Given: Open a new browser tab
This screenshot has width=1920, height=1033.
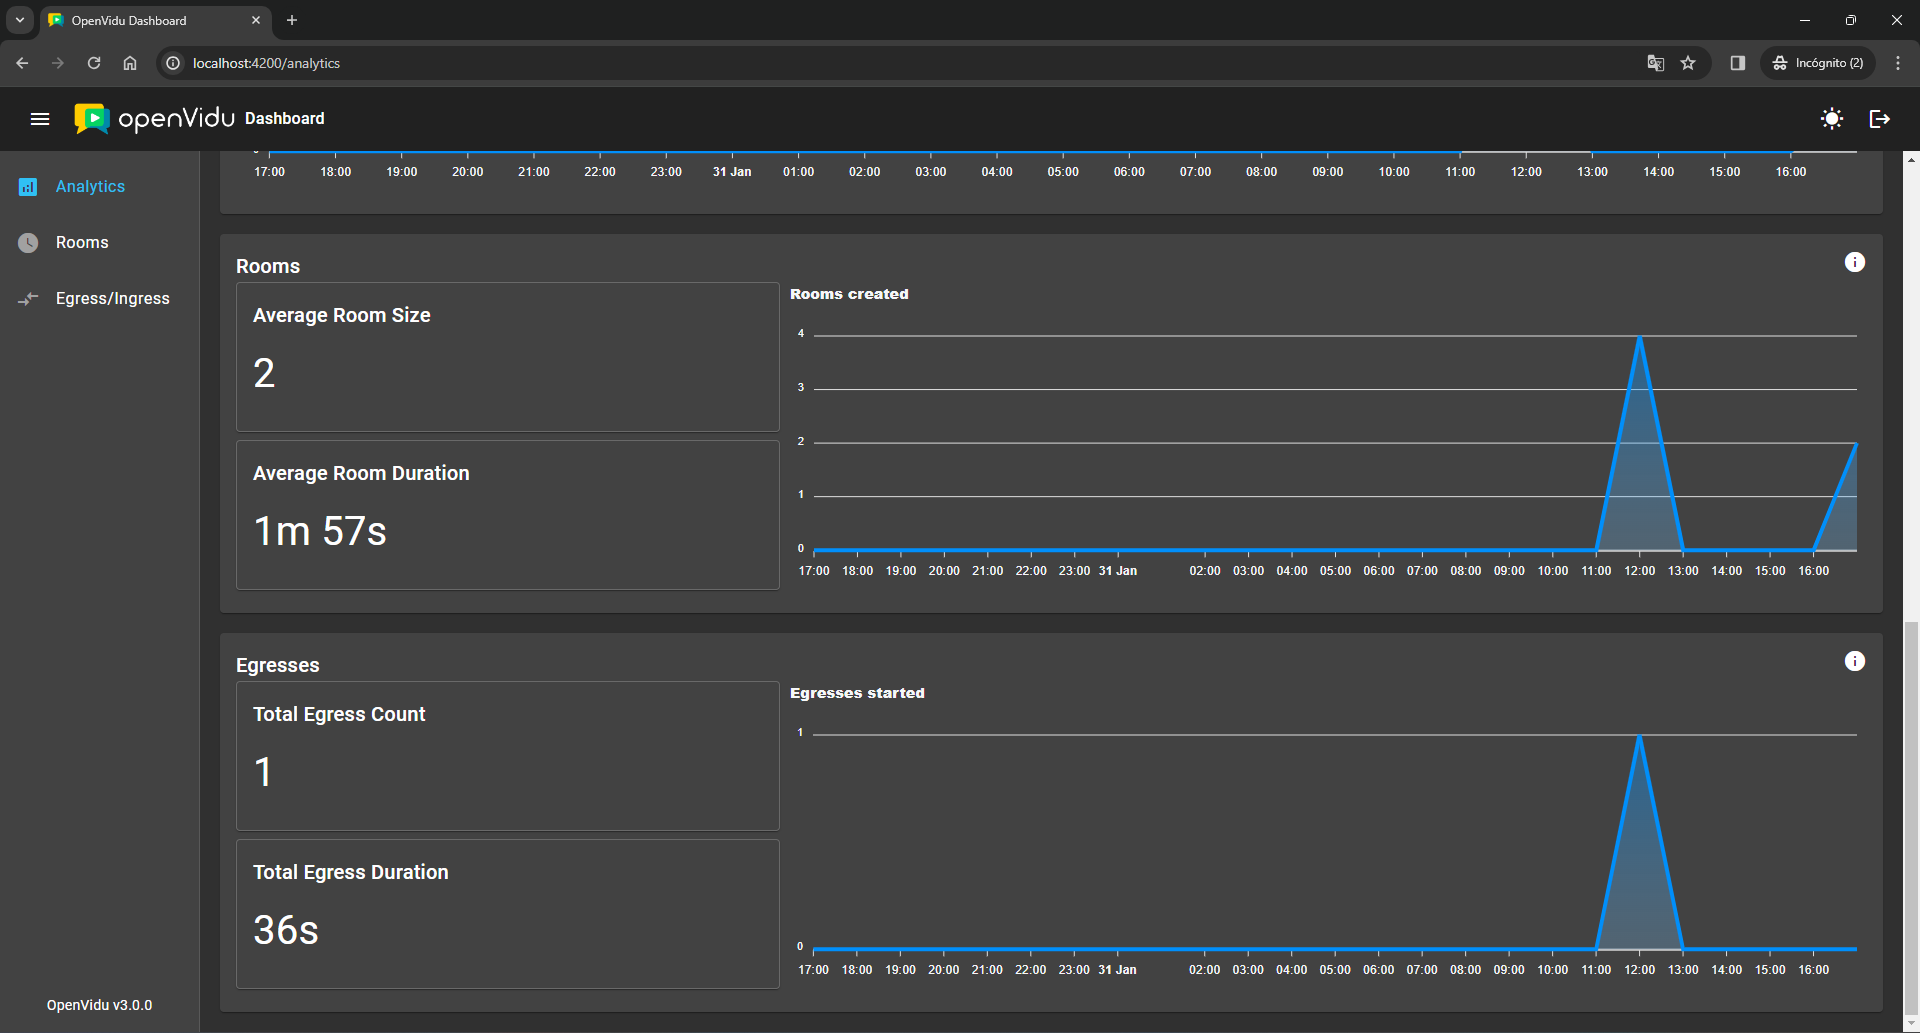Looking at the screenshot, I should point(292,20).
